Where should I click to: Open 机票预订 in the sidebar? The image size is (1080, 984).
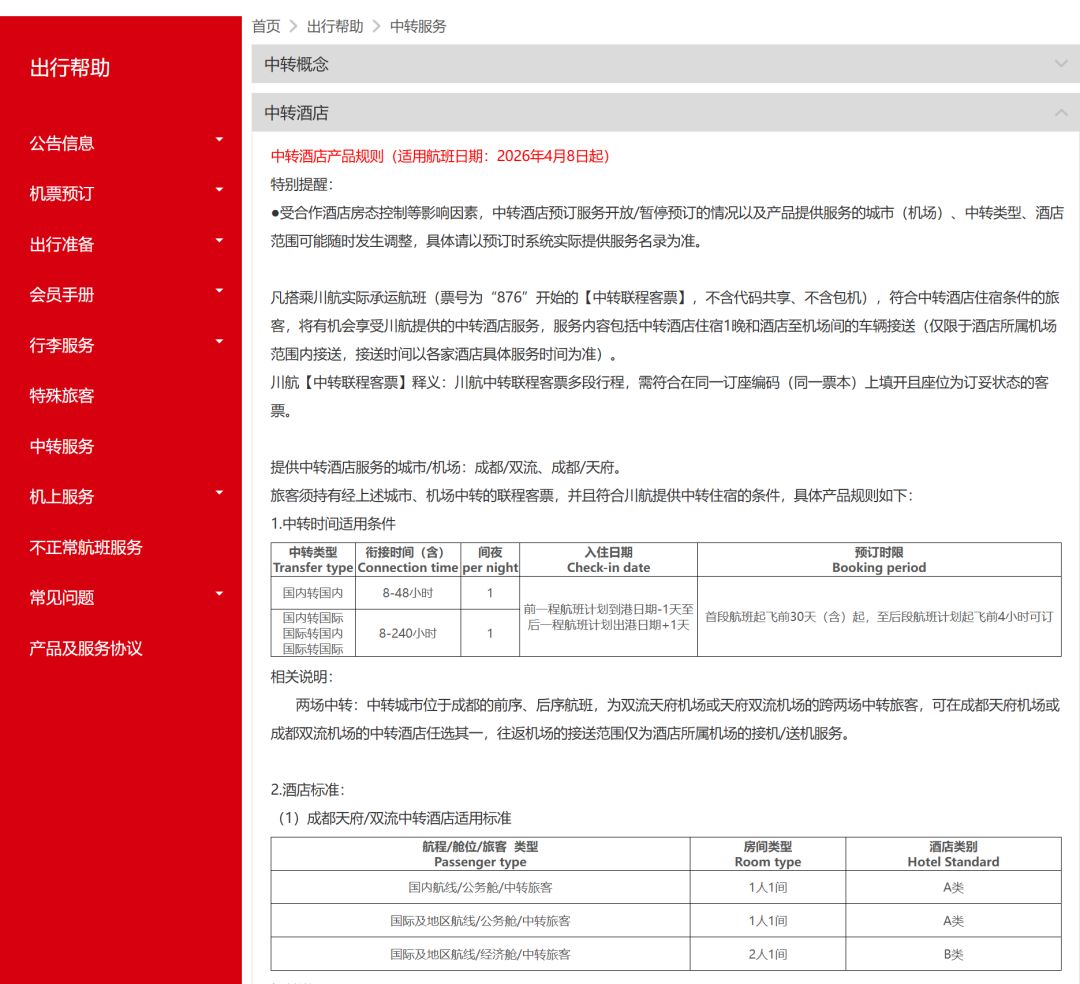pyautogui.click(x=62, y=193)
